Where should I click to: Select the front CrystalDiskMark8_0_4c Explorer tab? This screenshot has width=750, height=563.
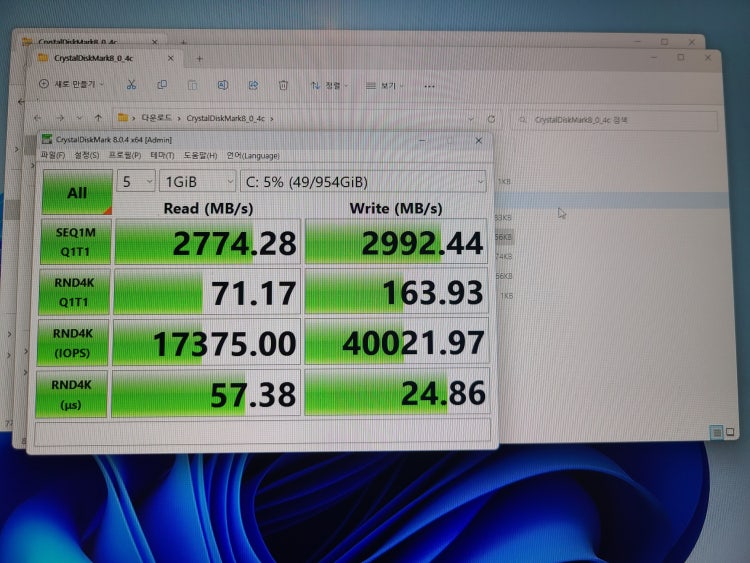pyautogui.click(x=106, y=58)
